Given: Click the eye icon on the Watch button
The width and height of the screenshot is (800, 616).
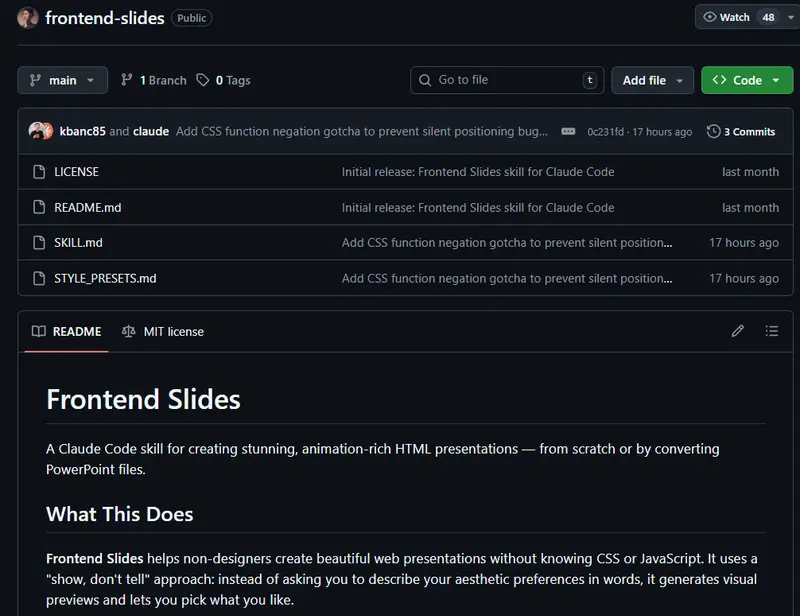Looking at the screenshot, I should pos(710,16).
